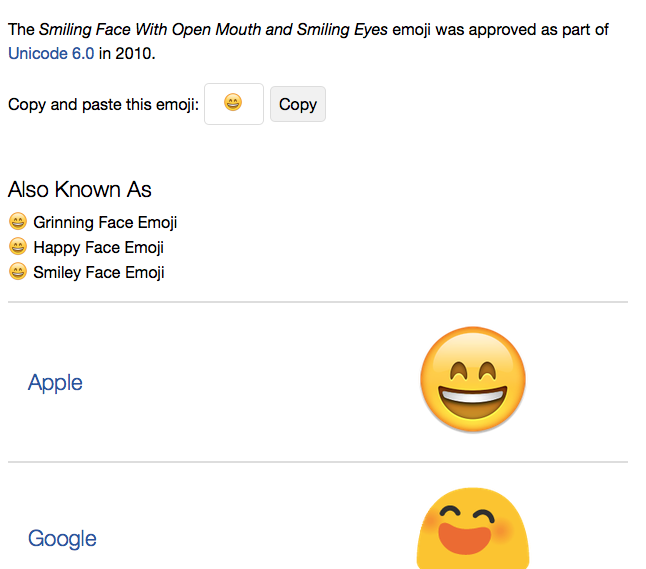
Task: Click the 'in 2010.' text after the Unicode link
Action: [127, 54]
